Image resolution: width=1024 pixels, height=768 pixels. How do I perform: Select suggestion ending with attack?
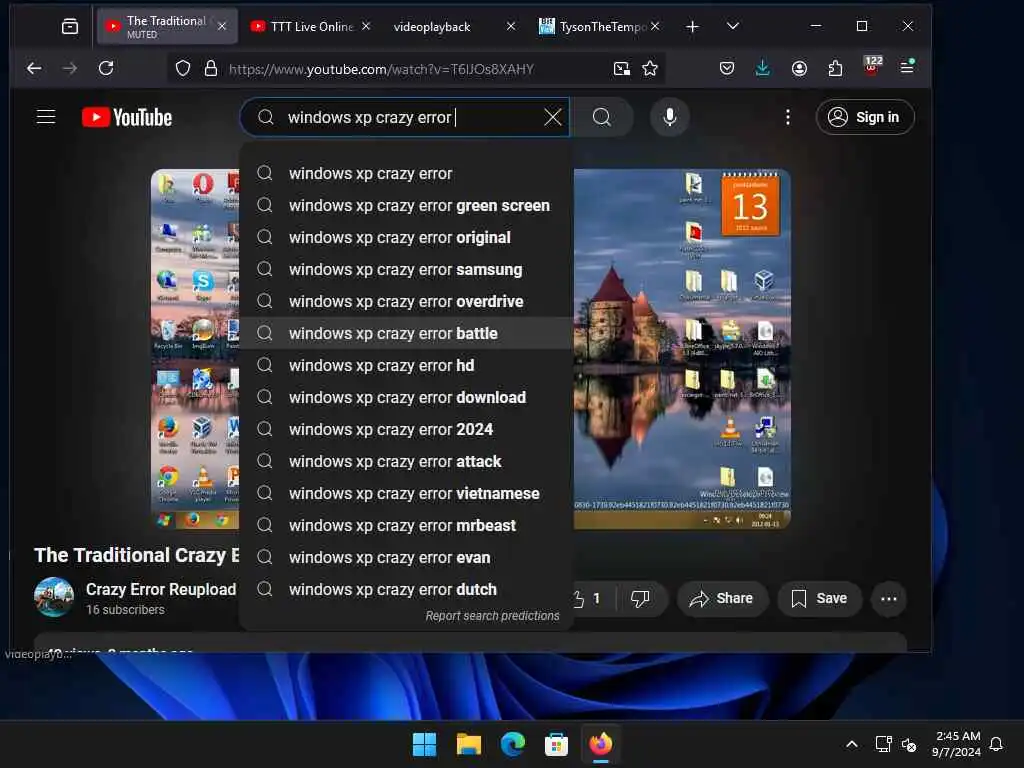tap(406, 462)
